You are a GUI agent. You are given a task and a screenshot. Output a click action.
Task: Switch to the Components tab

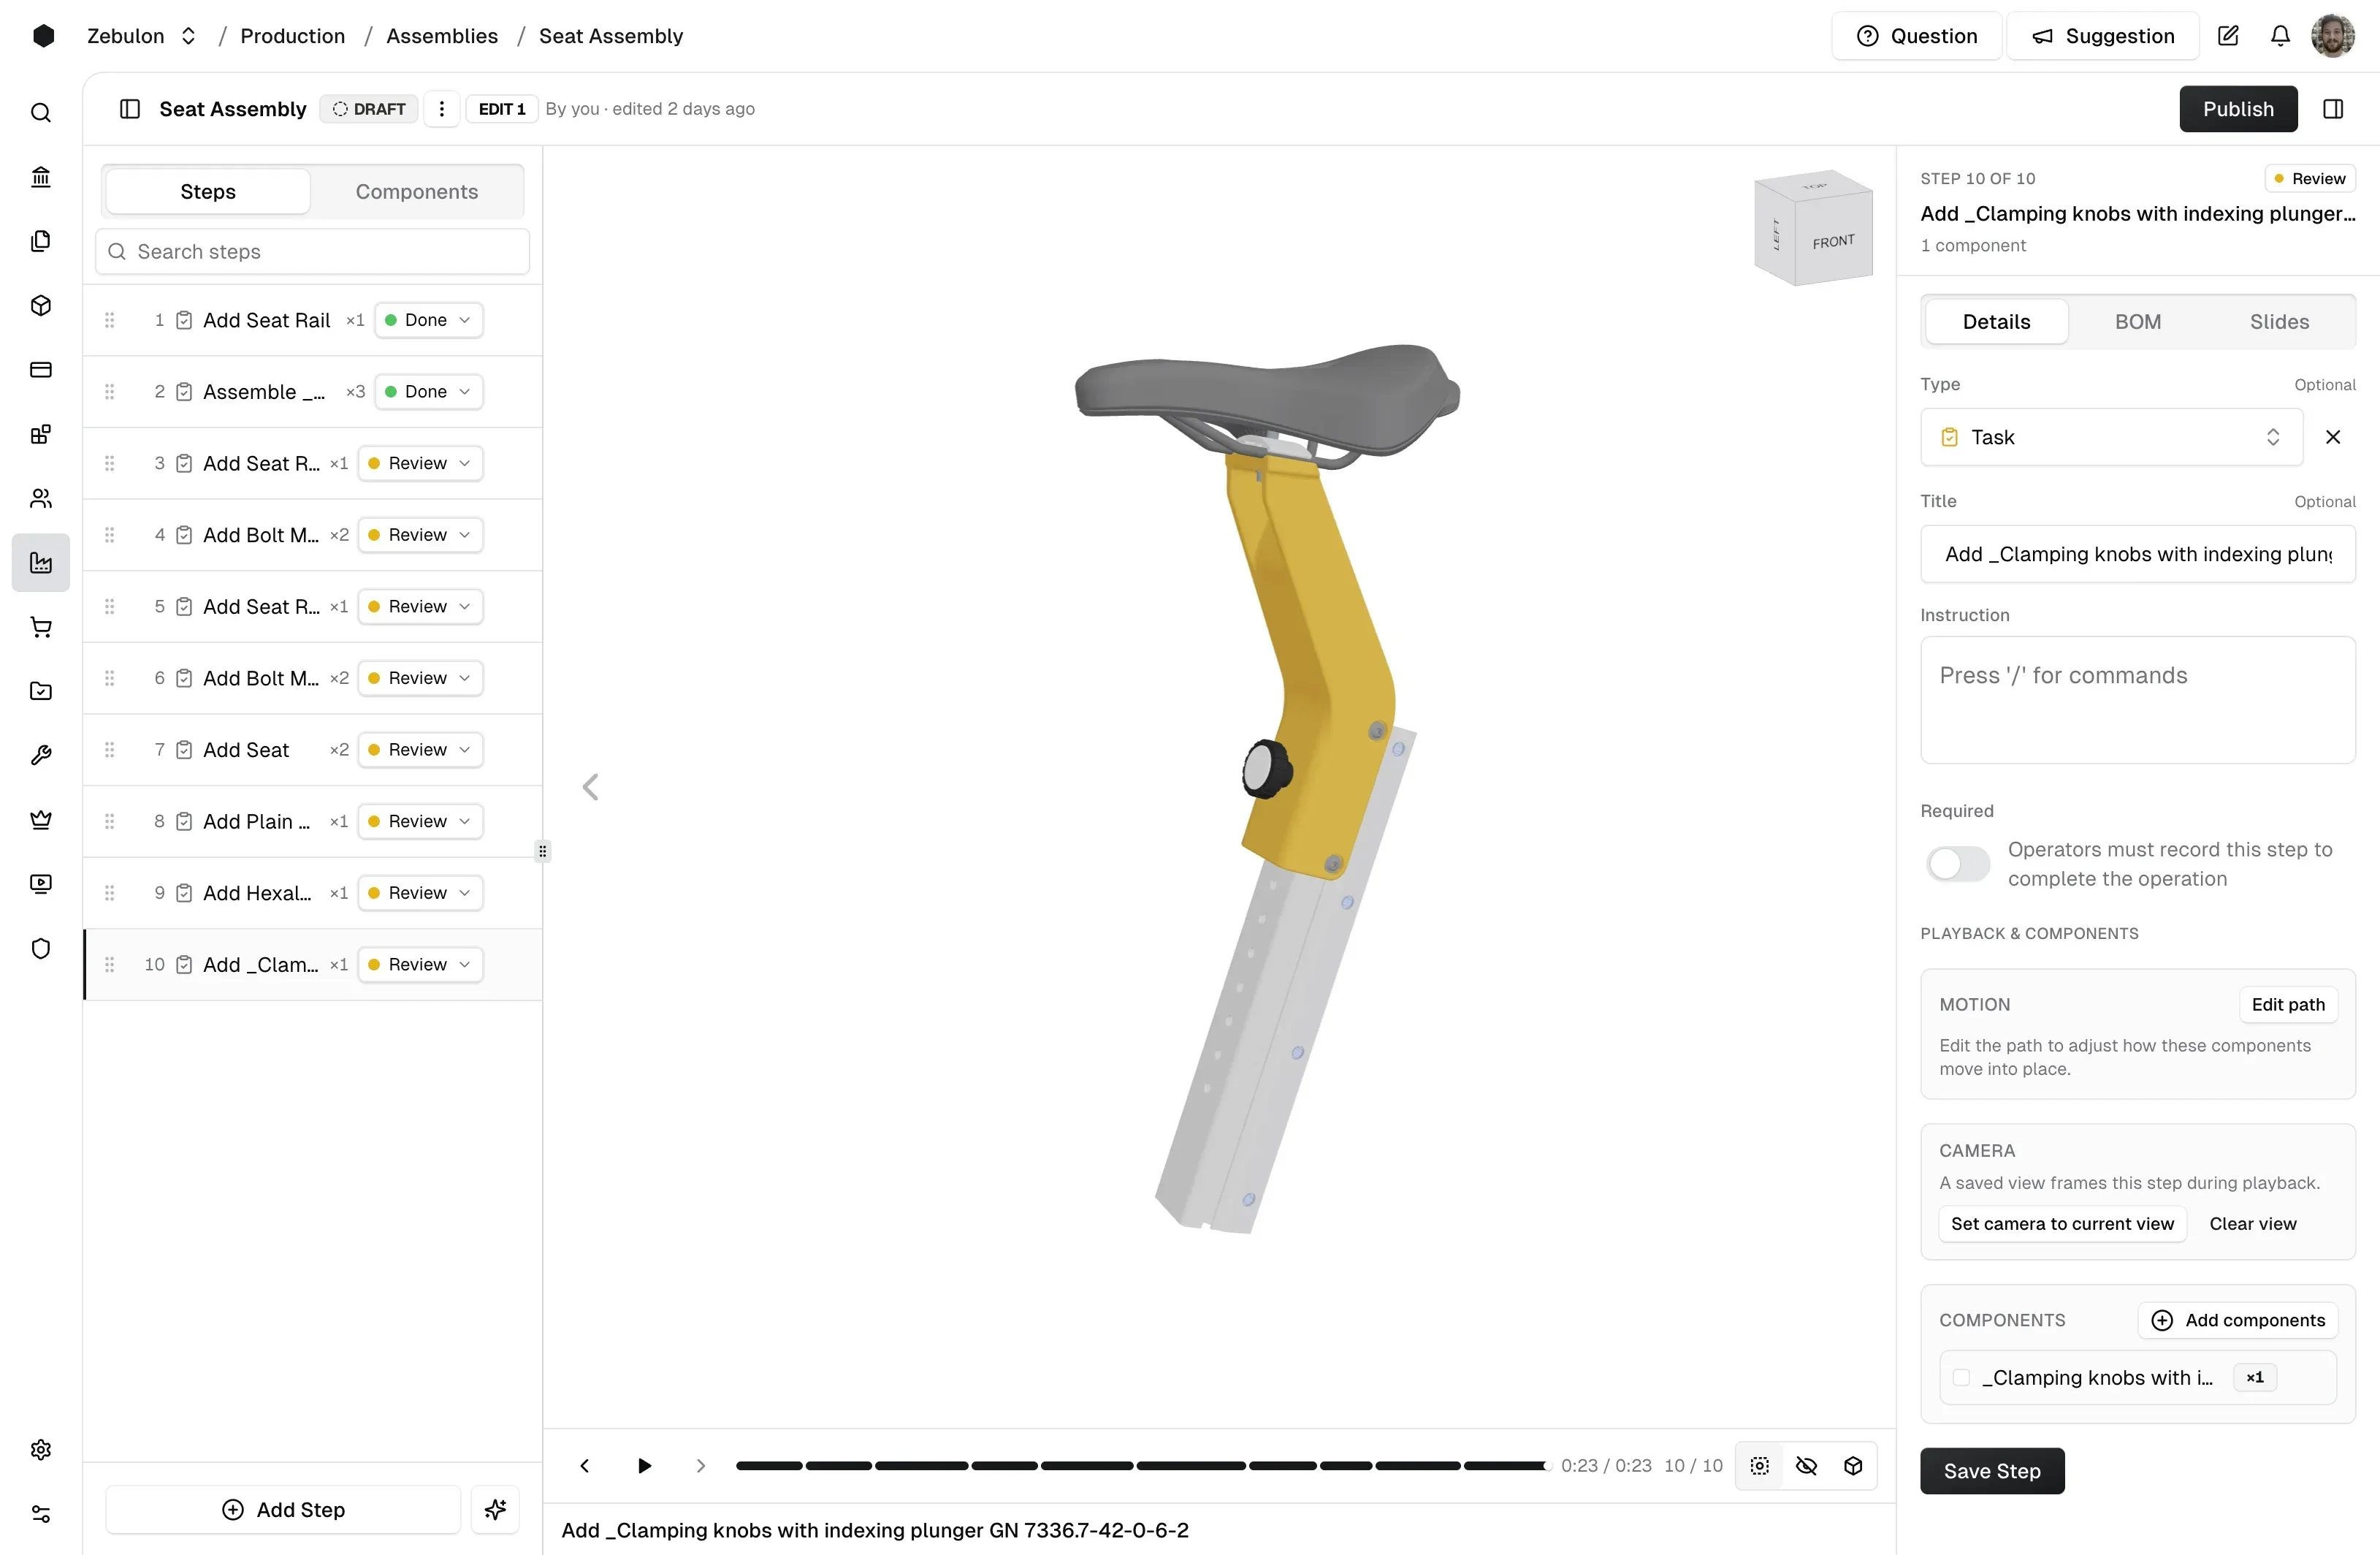(417, 191)
